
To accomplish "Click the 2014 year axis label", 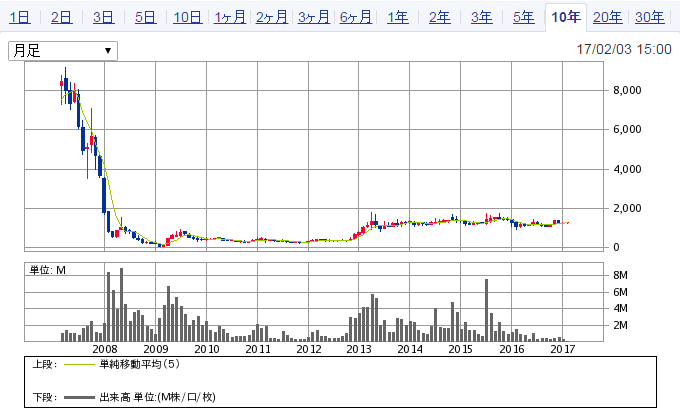I will [410, 349].
